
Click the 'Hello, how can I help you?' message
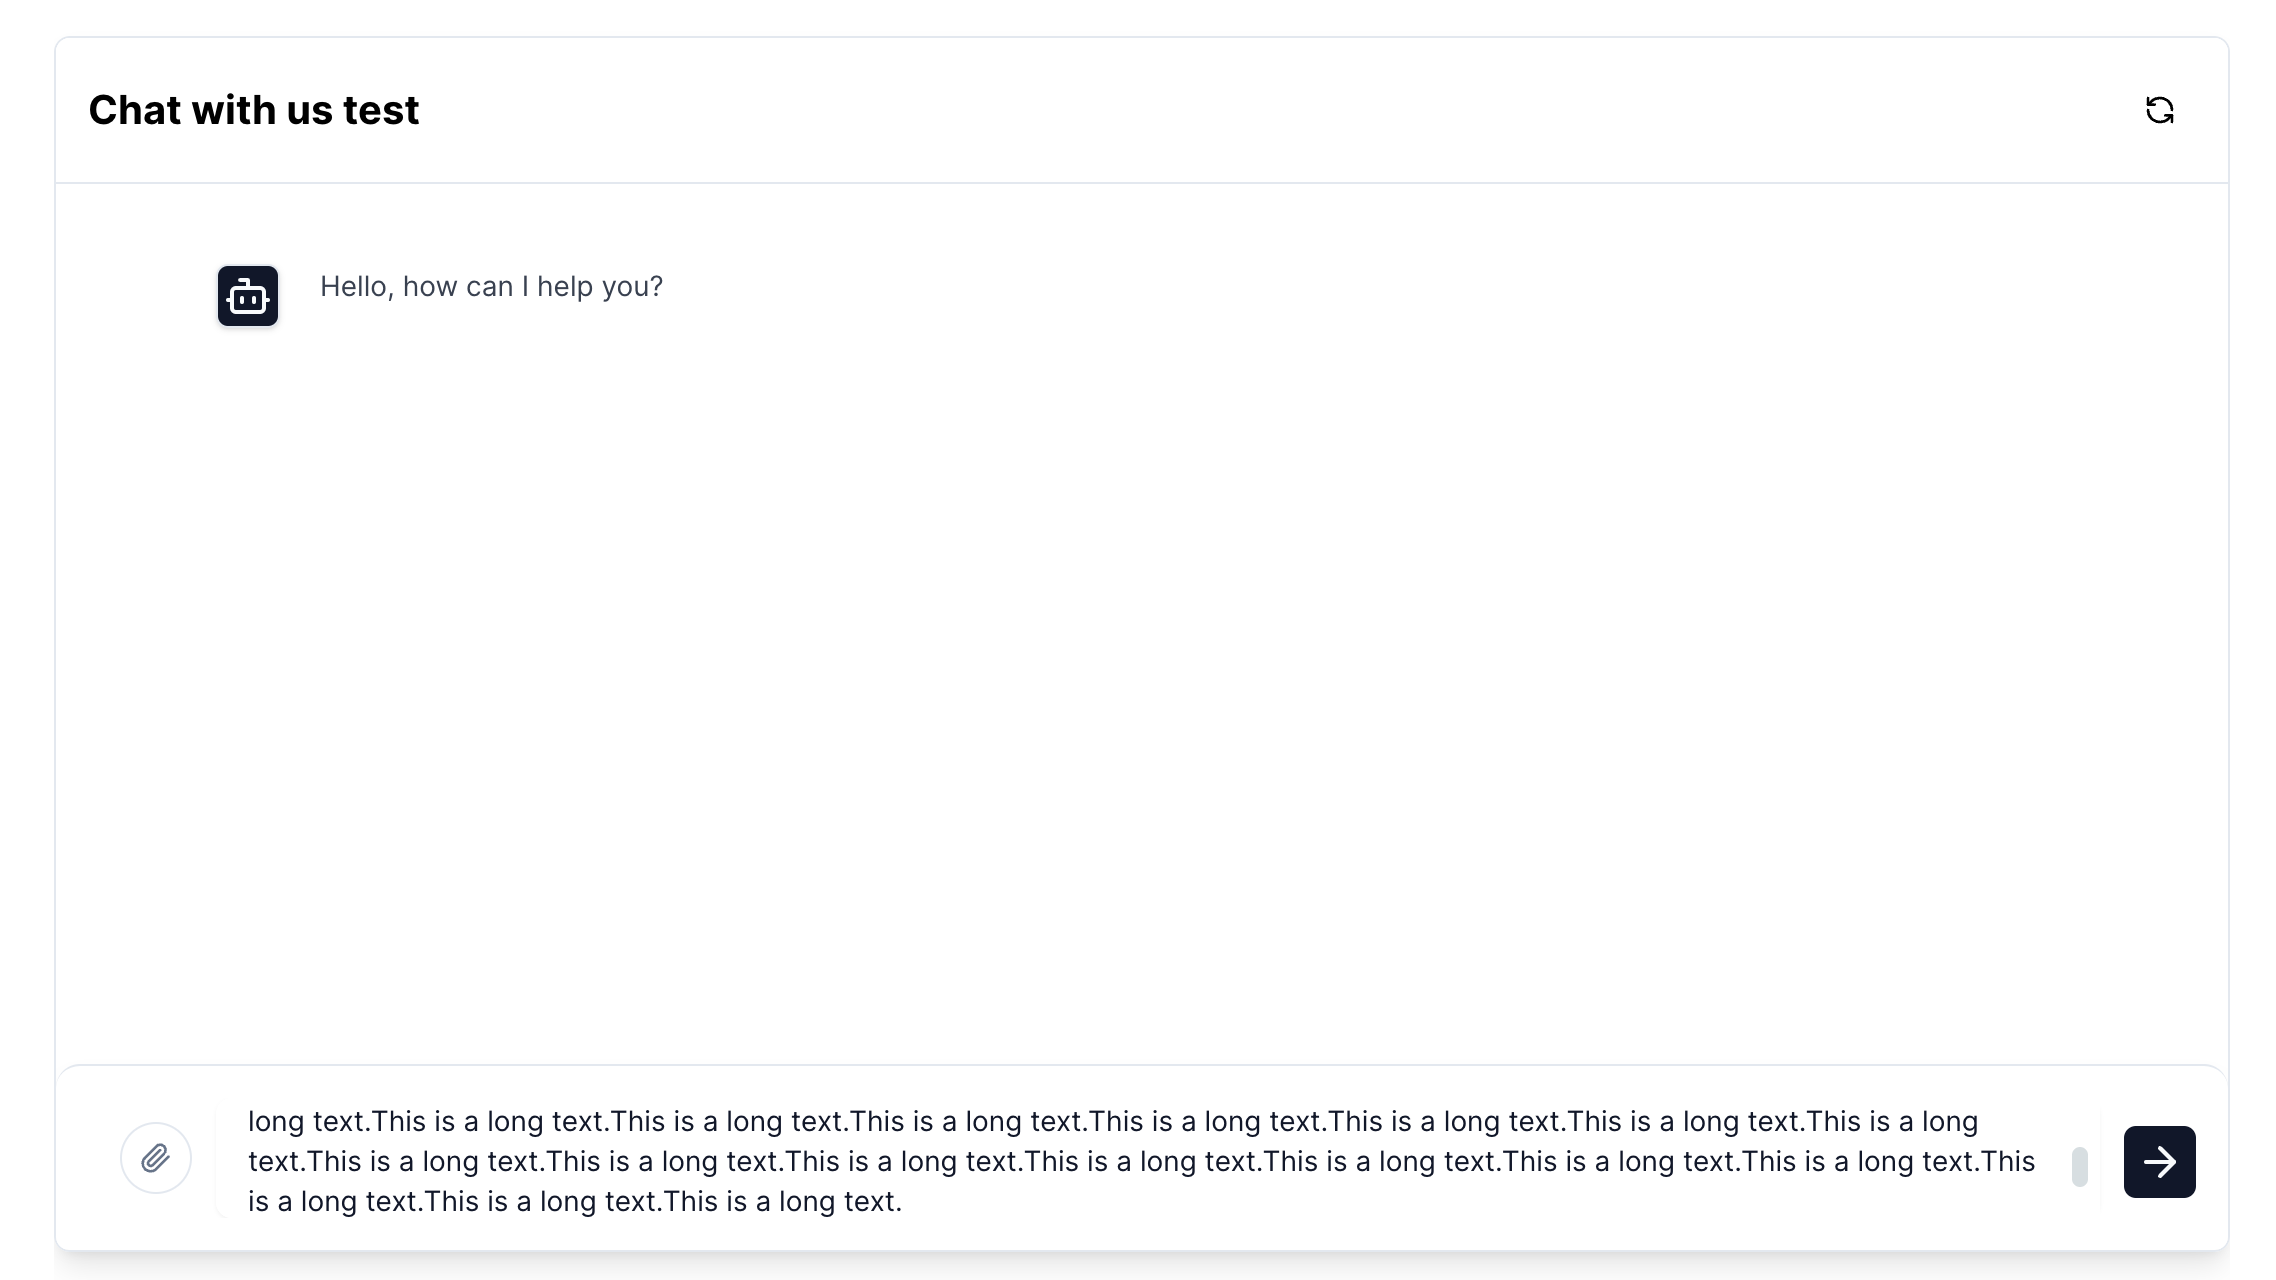click(491, 287)
